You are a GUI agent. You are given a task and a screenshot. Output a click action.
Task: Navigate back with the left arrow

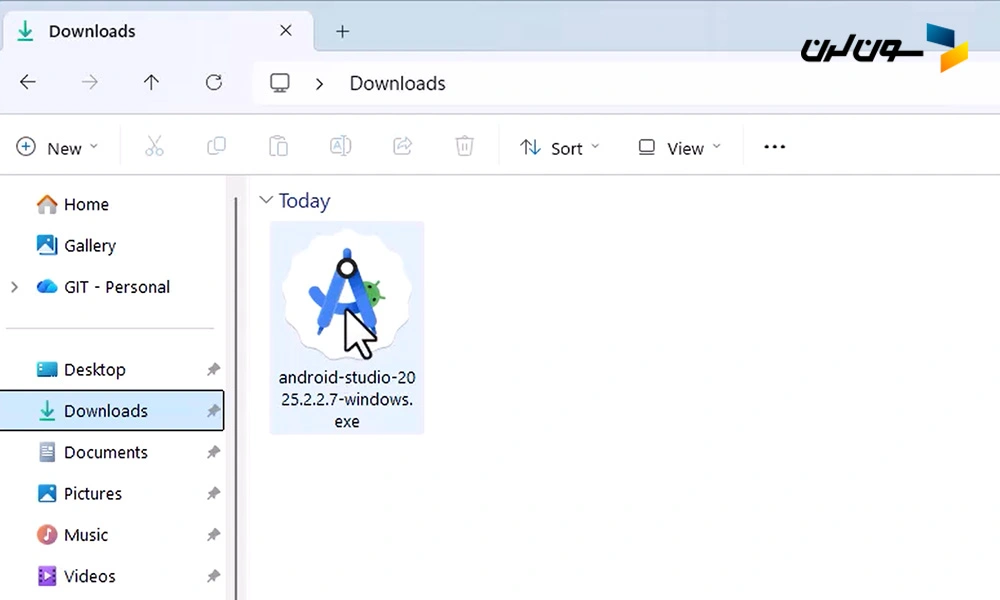[x=28, y=83]
